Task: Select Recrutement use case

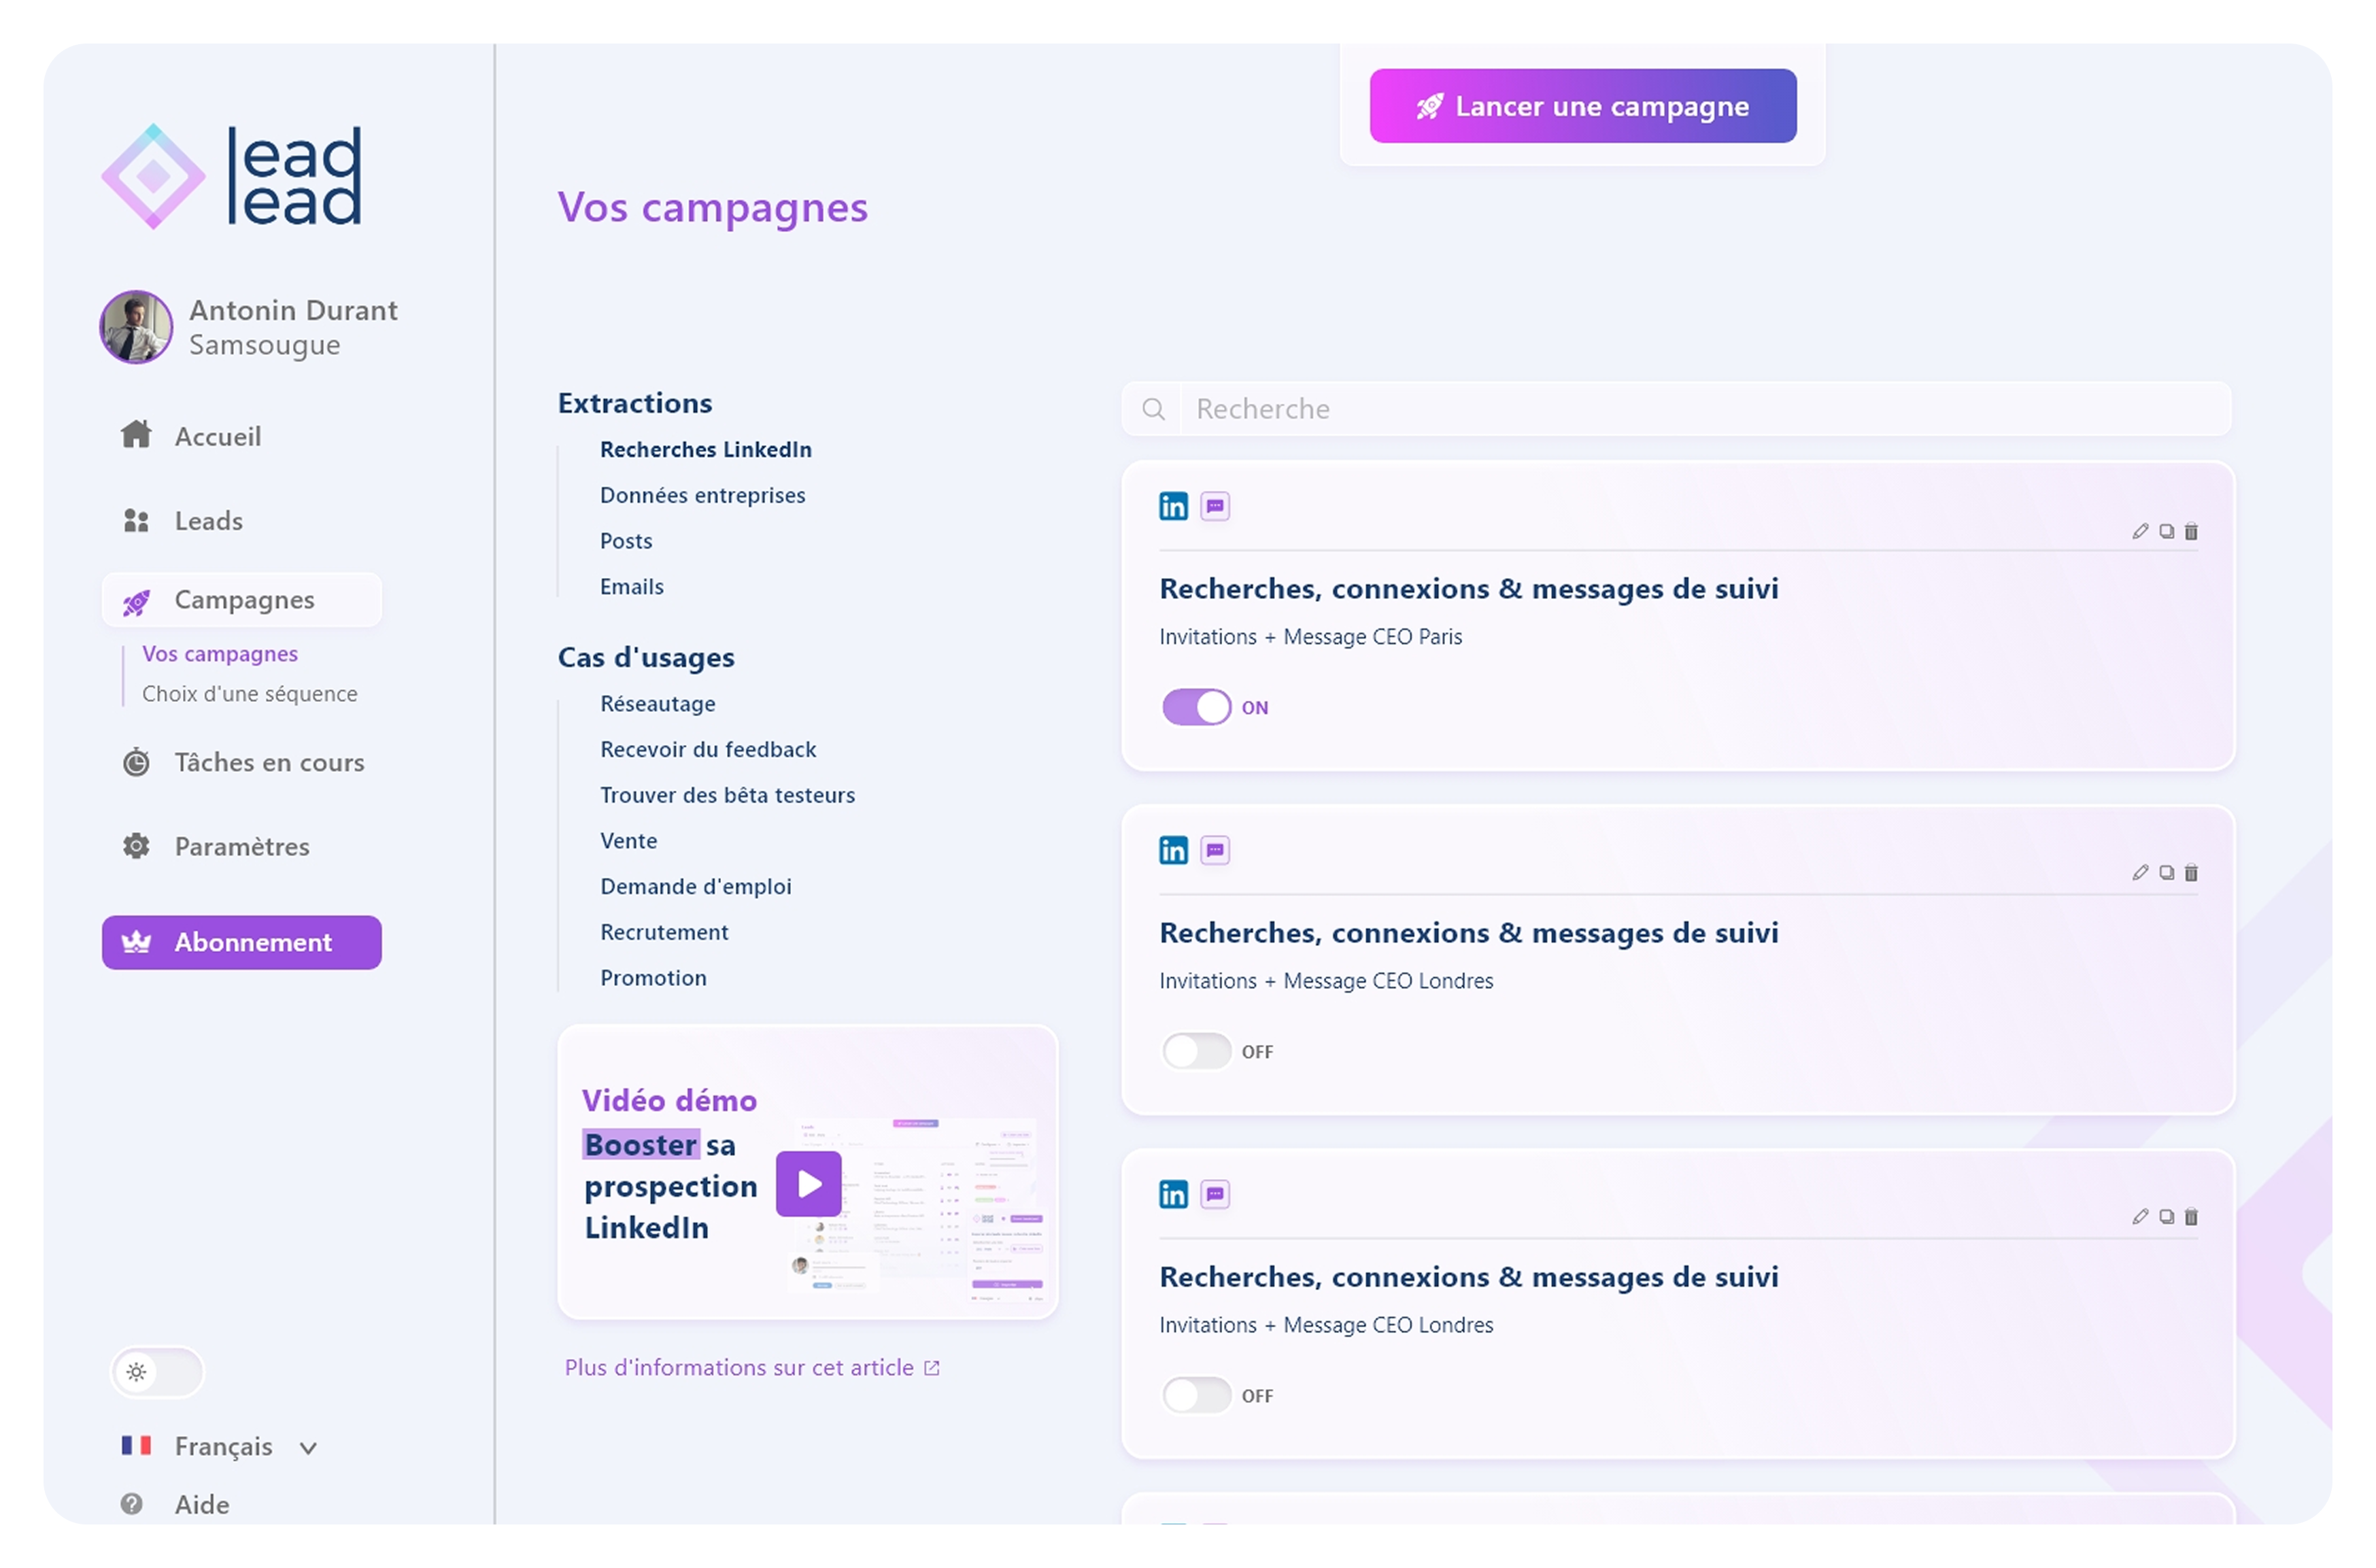Action: [664, 932]
